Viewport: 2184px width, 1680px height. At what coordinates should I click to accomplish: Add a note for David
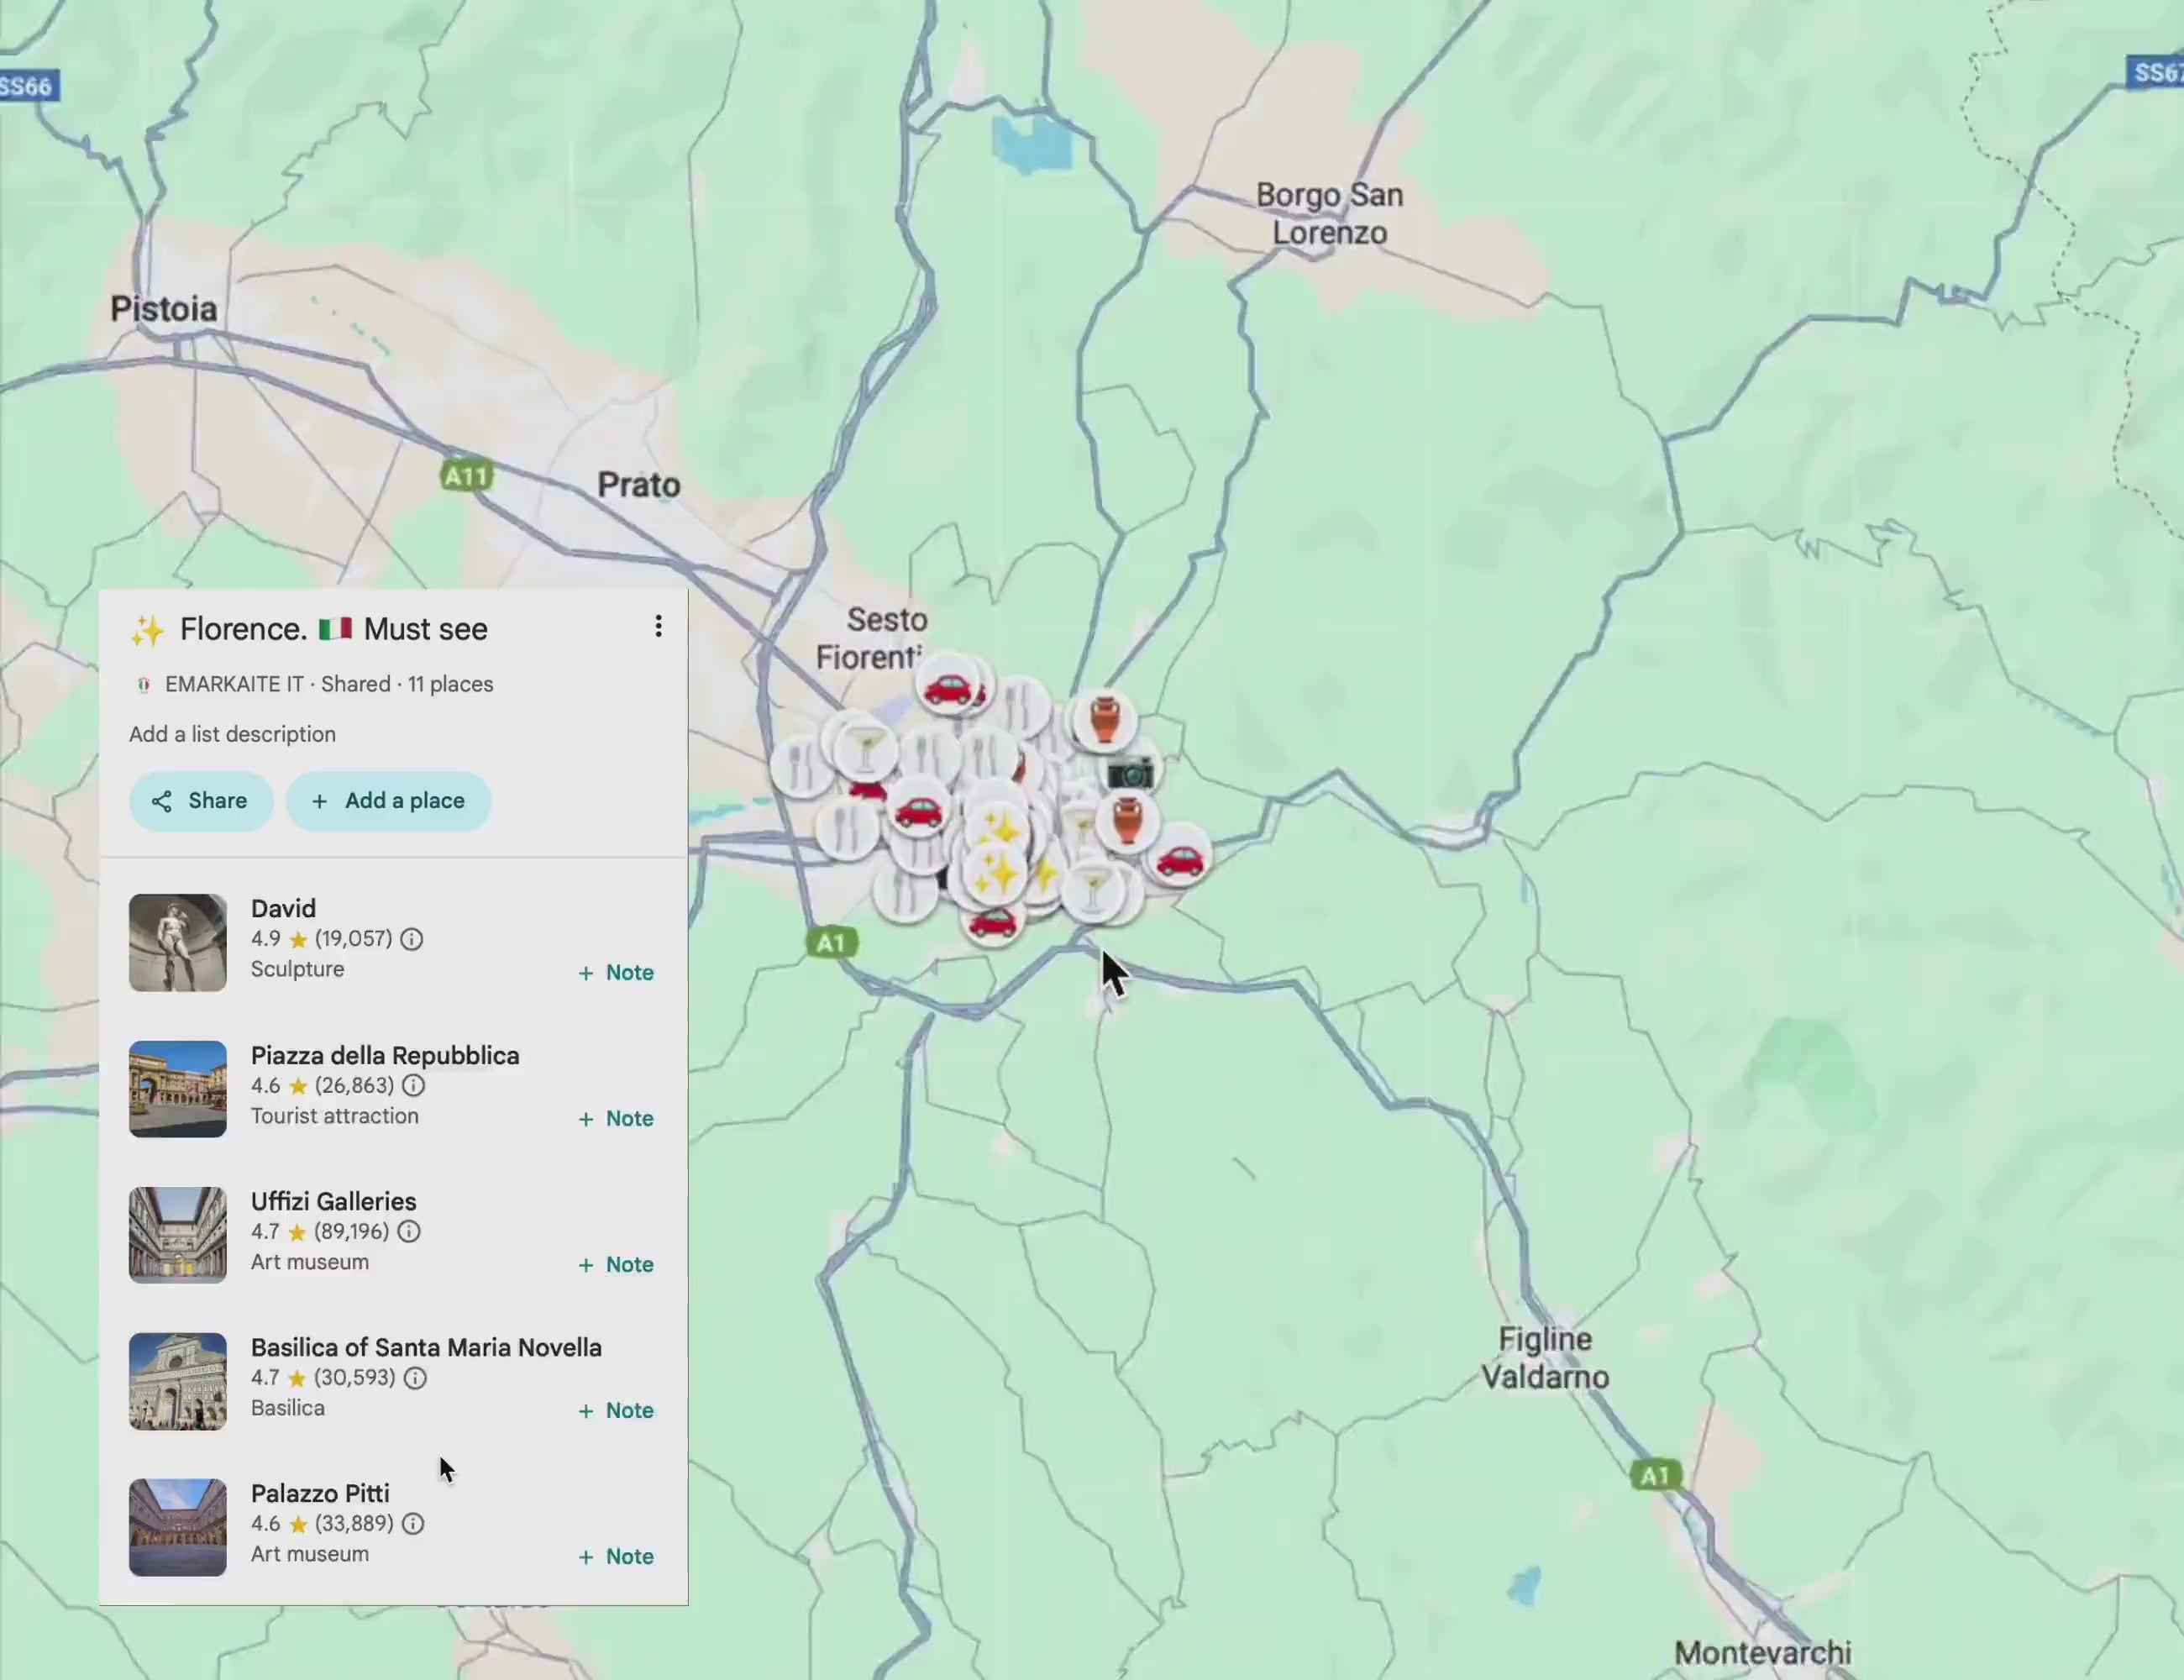tap(615, 972)
